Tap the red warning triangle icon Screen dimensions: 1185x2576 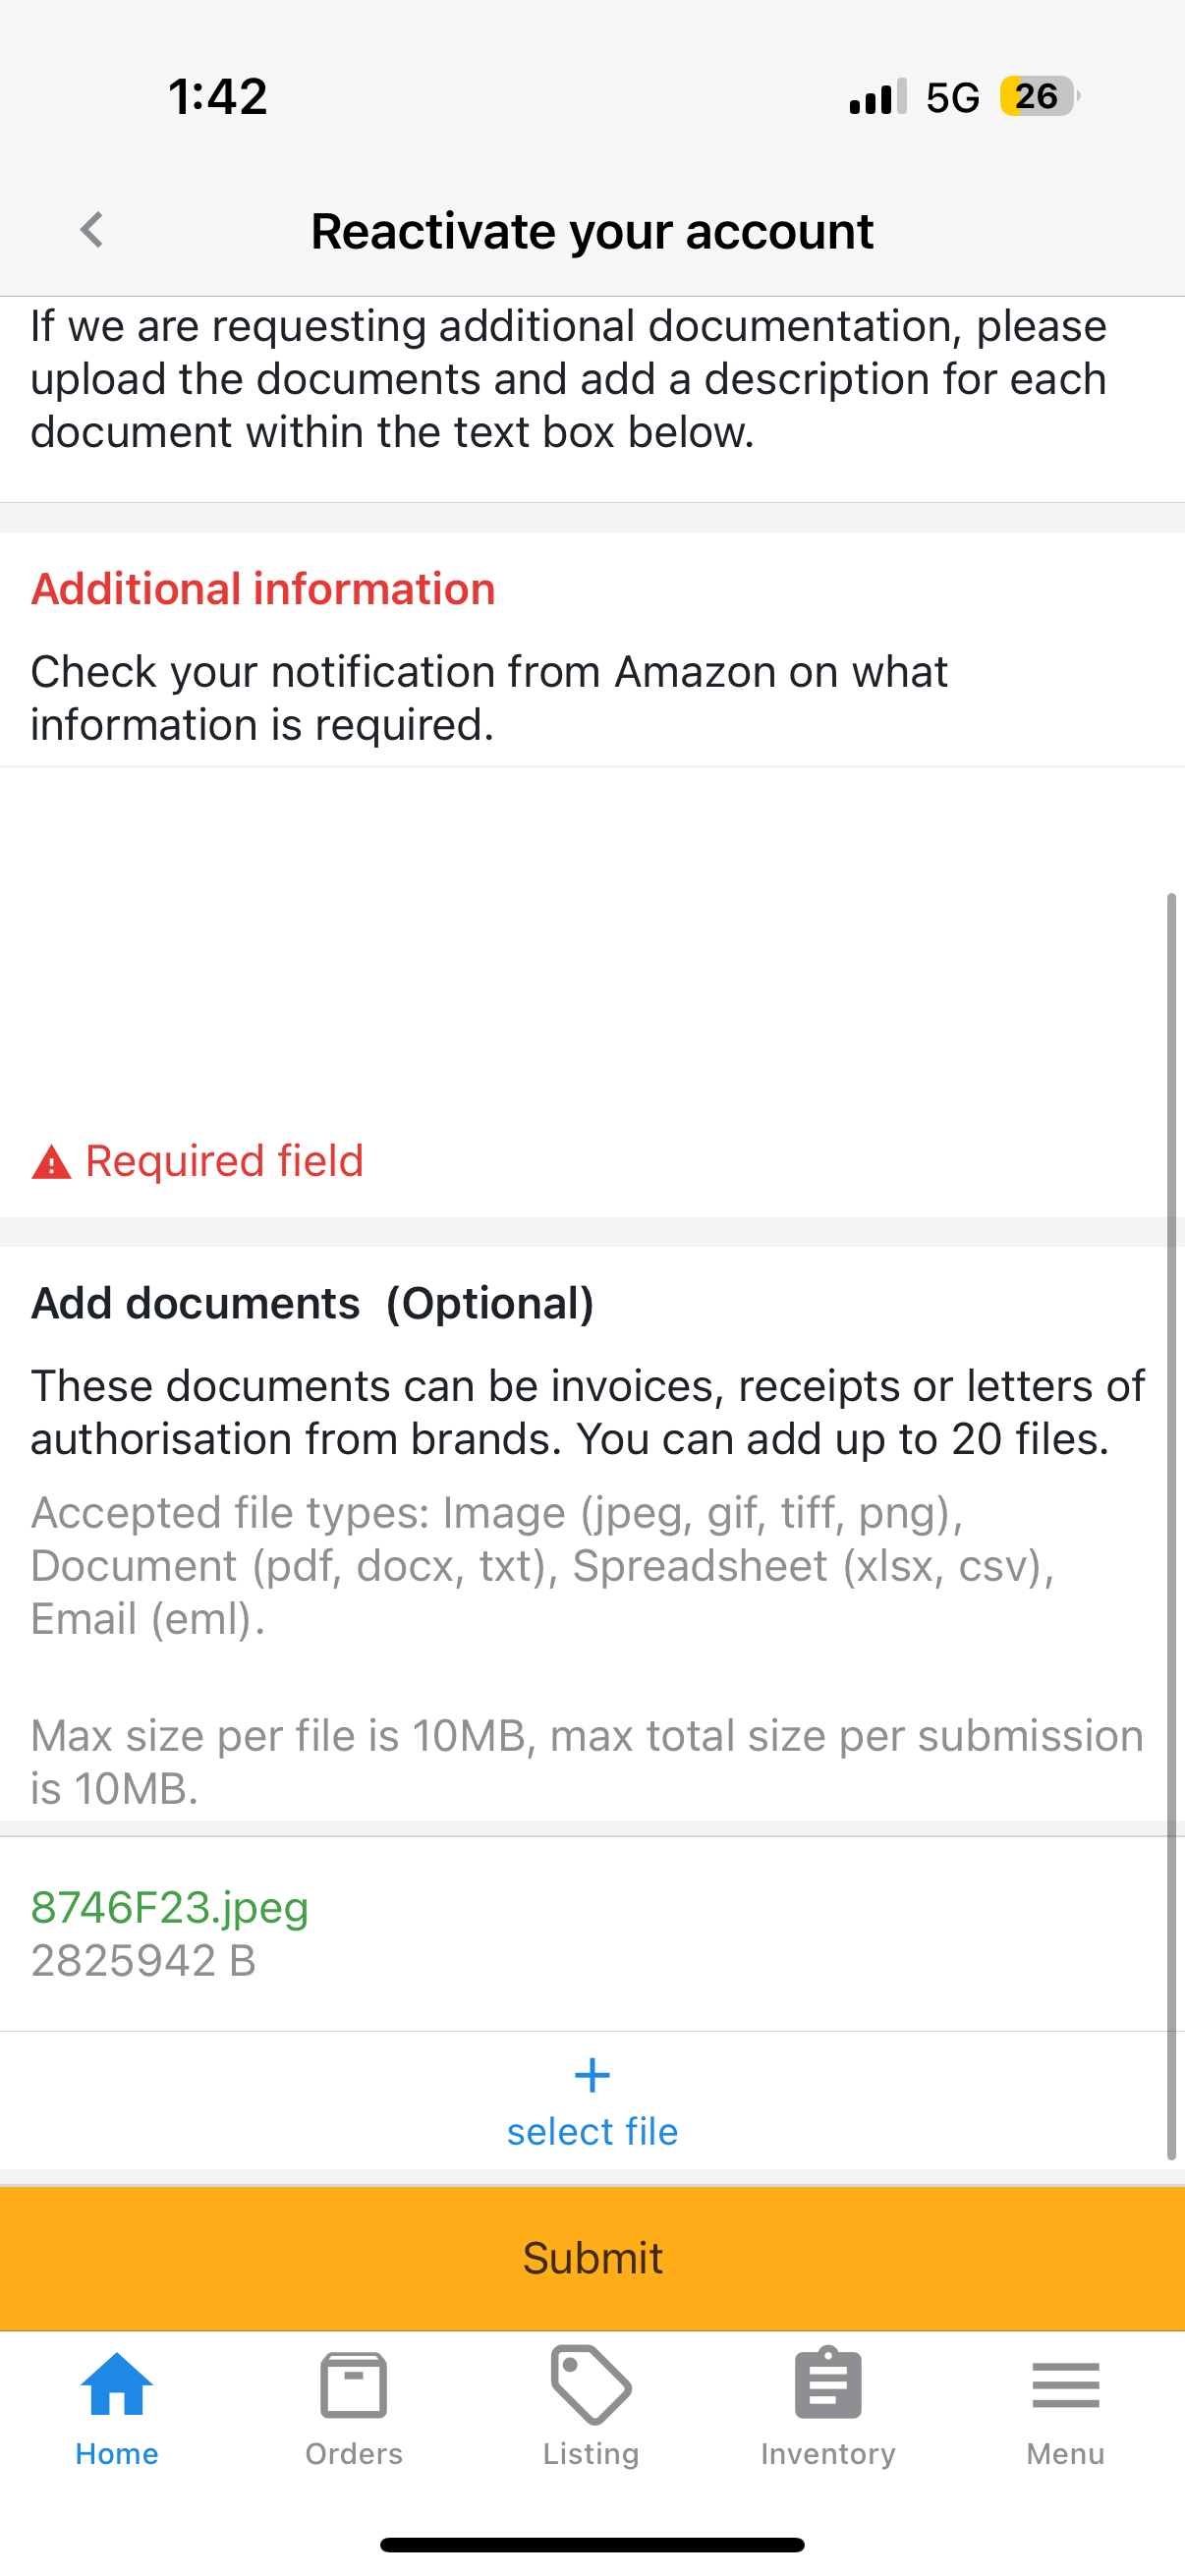(51, 1163)
